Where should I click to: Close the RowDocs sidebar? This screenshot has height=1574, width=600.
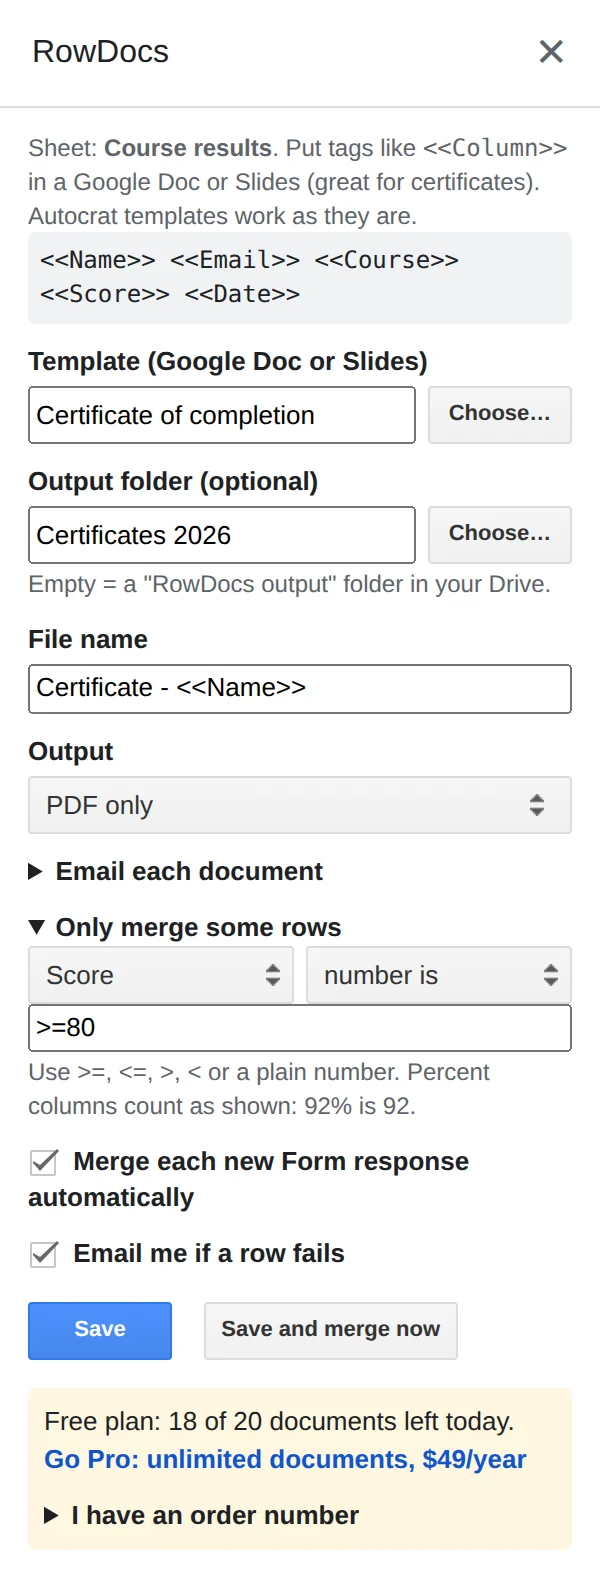click(551, 51)
